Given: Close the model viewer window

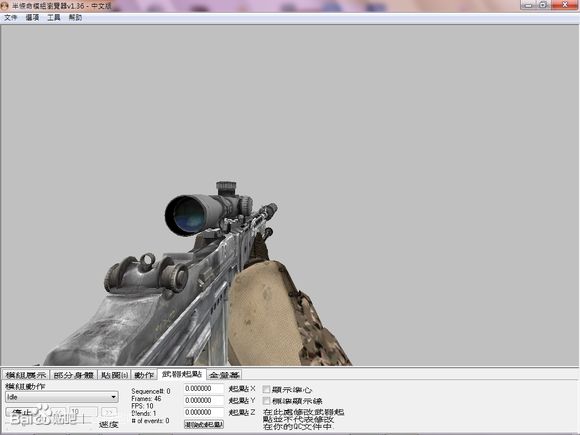Looking at the screenshot, I should point(565,5).
